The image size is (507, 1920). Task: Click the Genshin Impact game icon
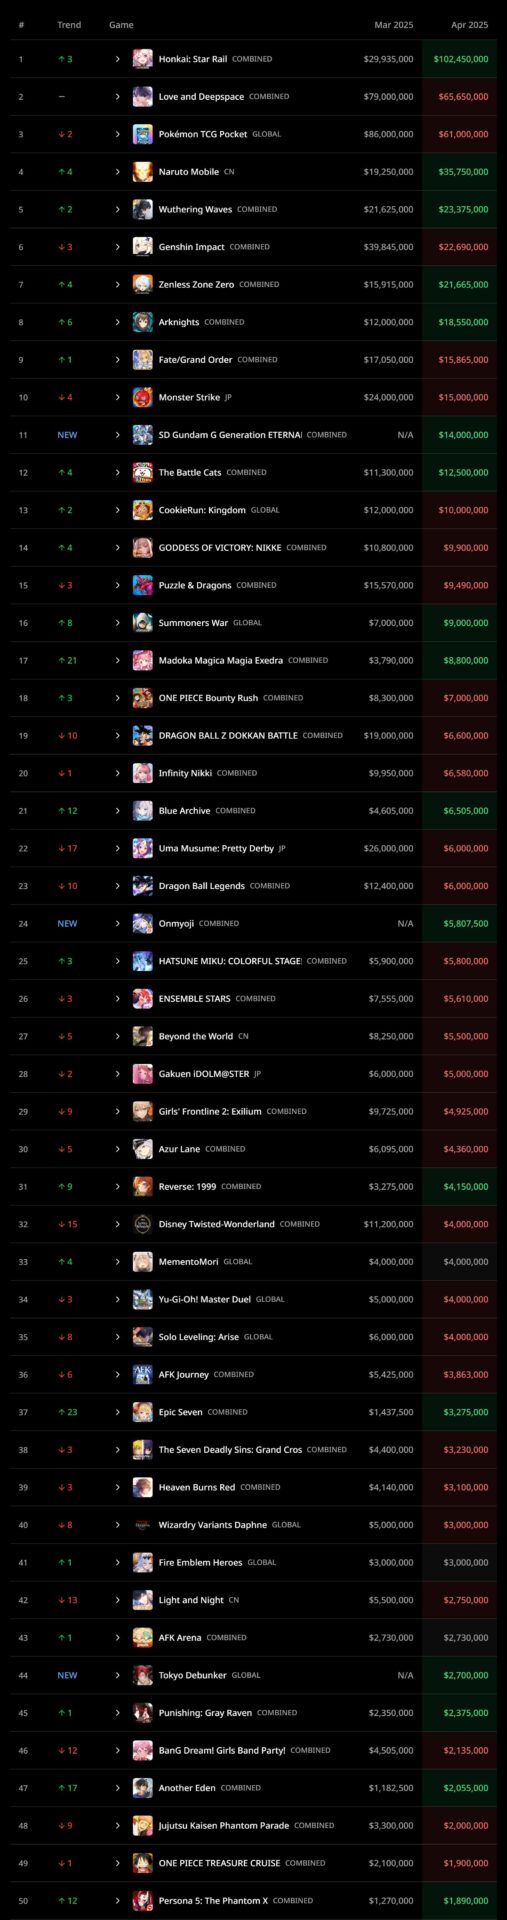(143, 247)
